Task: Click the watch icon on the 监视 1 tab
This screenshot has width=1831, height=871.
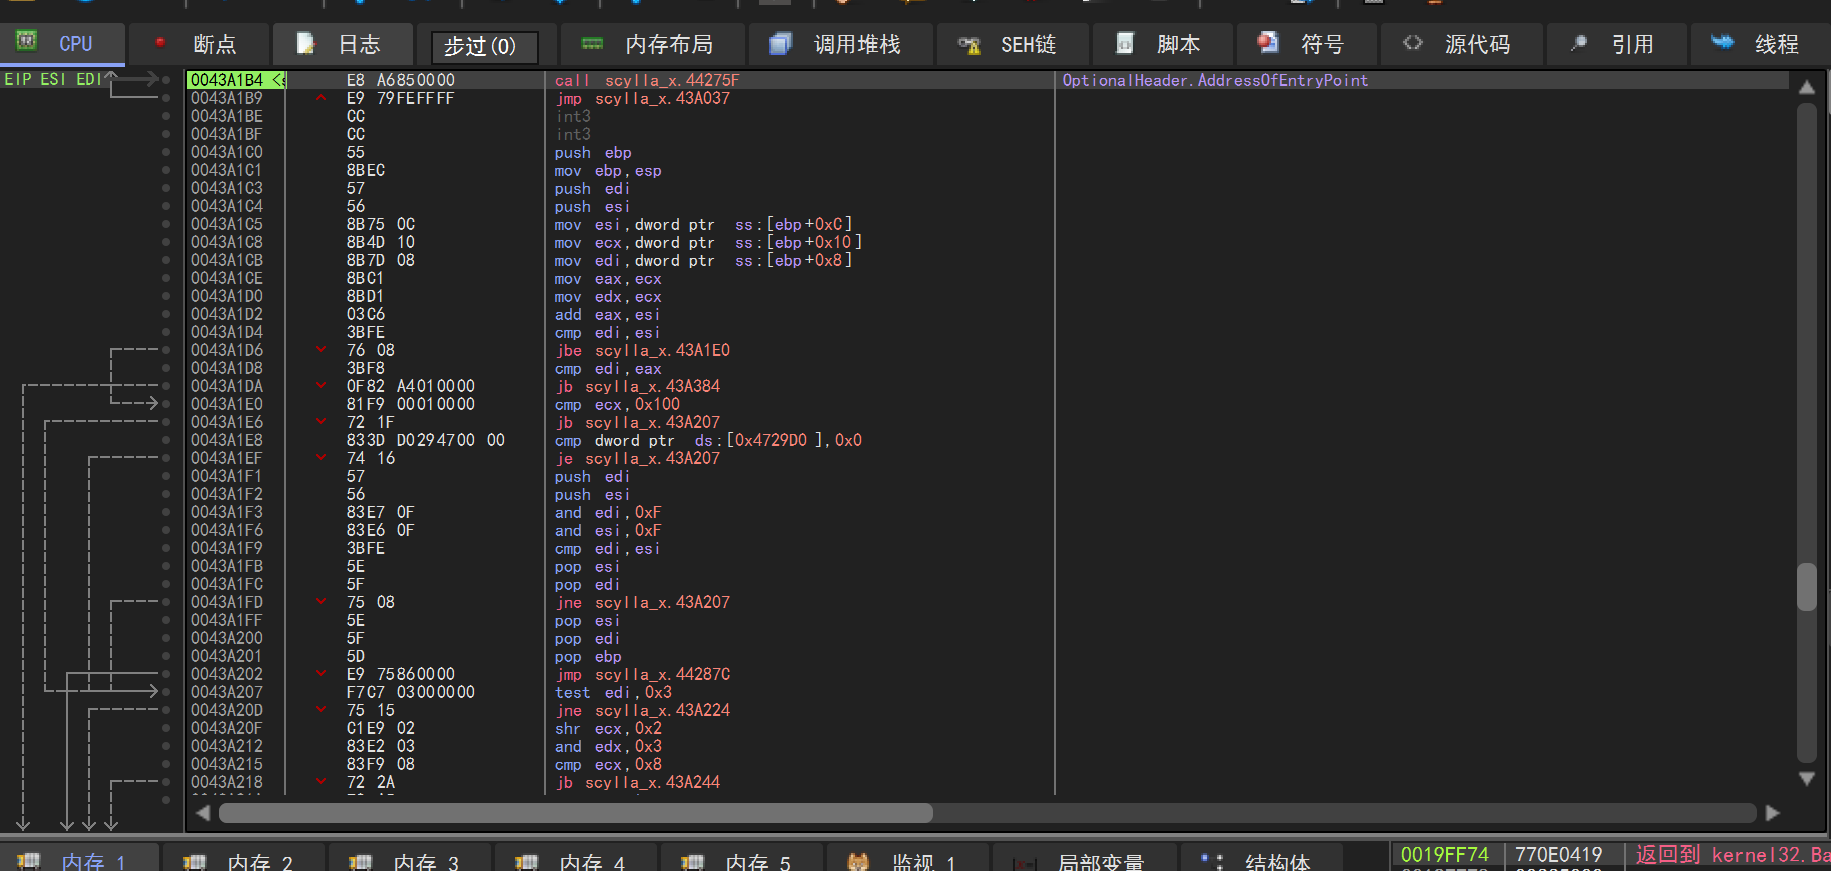Action: [x=858, y=861]
